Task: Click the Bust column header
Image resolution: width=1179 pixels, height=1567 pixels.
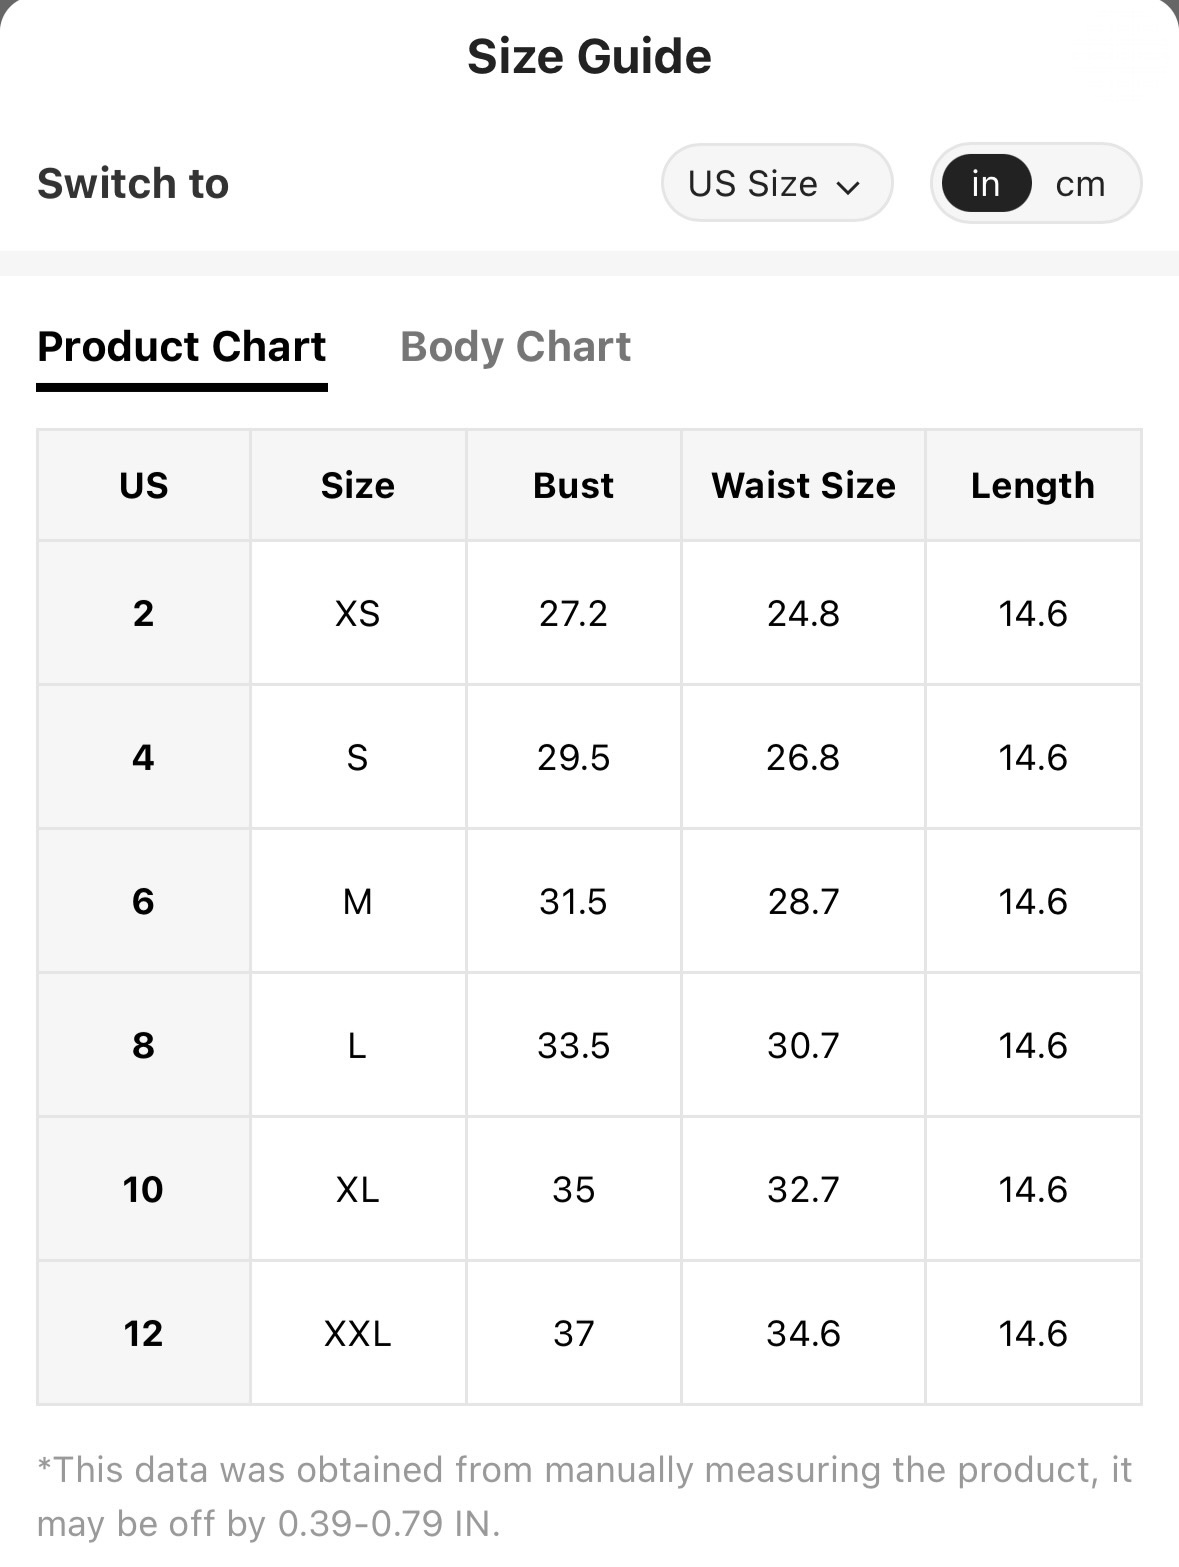Action: tap(574, 485)
